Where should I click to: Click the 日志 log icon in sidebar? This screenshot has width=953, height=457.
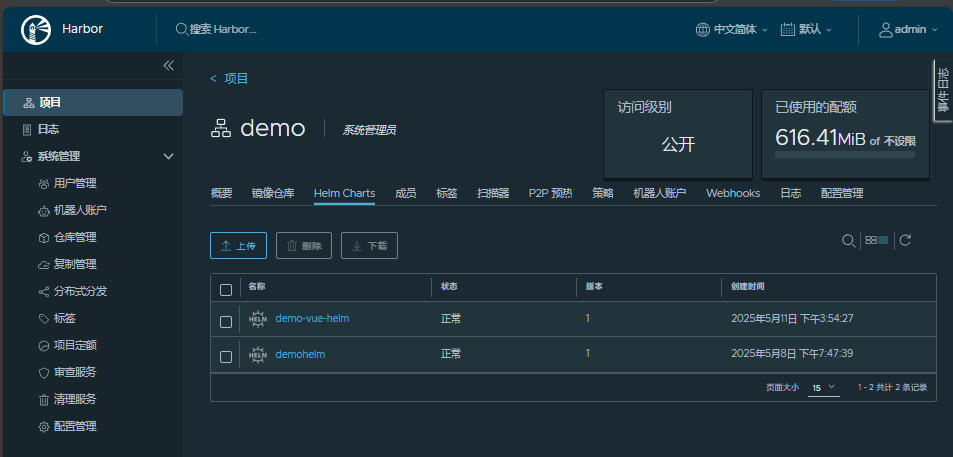(x=27, y=129)
